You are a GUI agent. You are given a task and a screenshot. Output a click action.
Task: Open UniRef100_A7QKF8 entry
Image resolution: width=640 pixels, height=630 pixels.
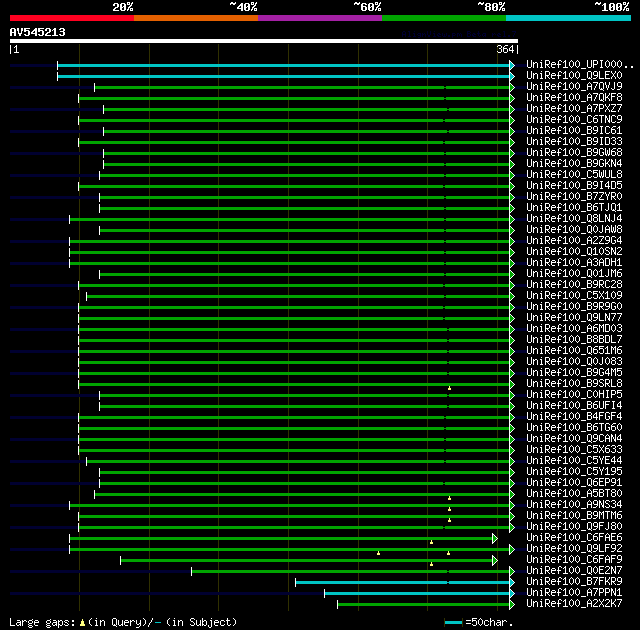pos(574,98)
